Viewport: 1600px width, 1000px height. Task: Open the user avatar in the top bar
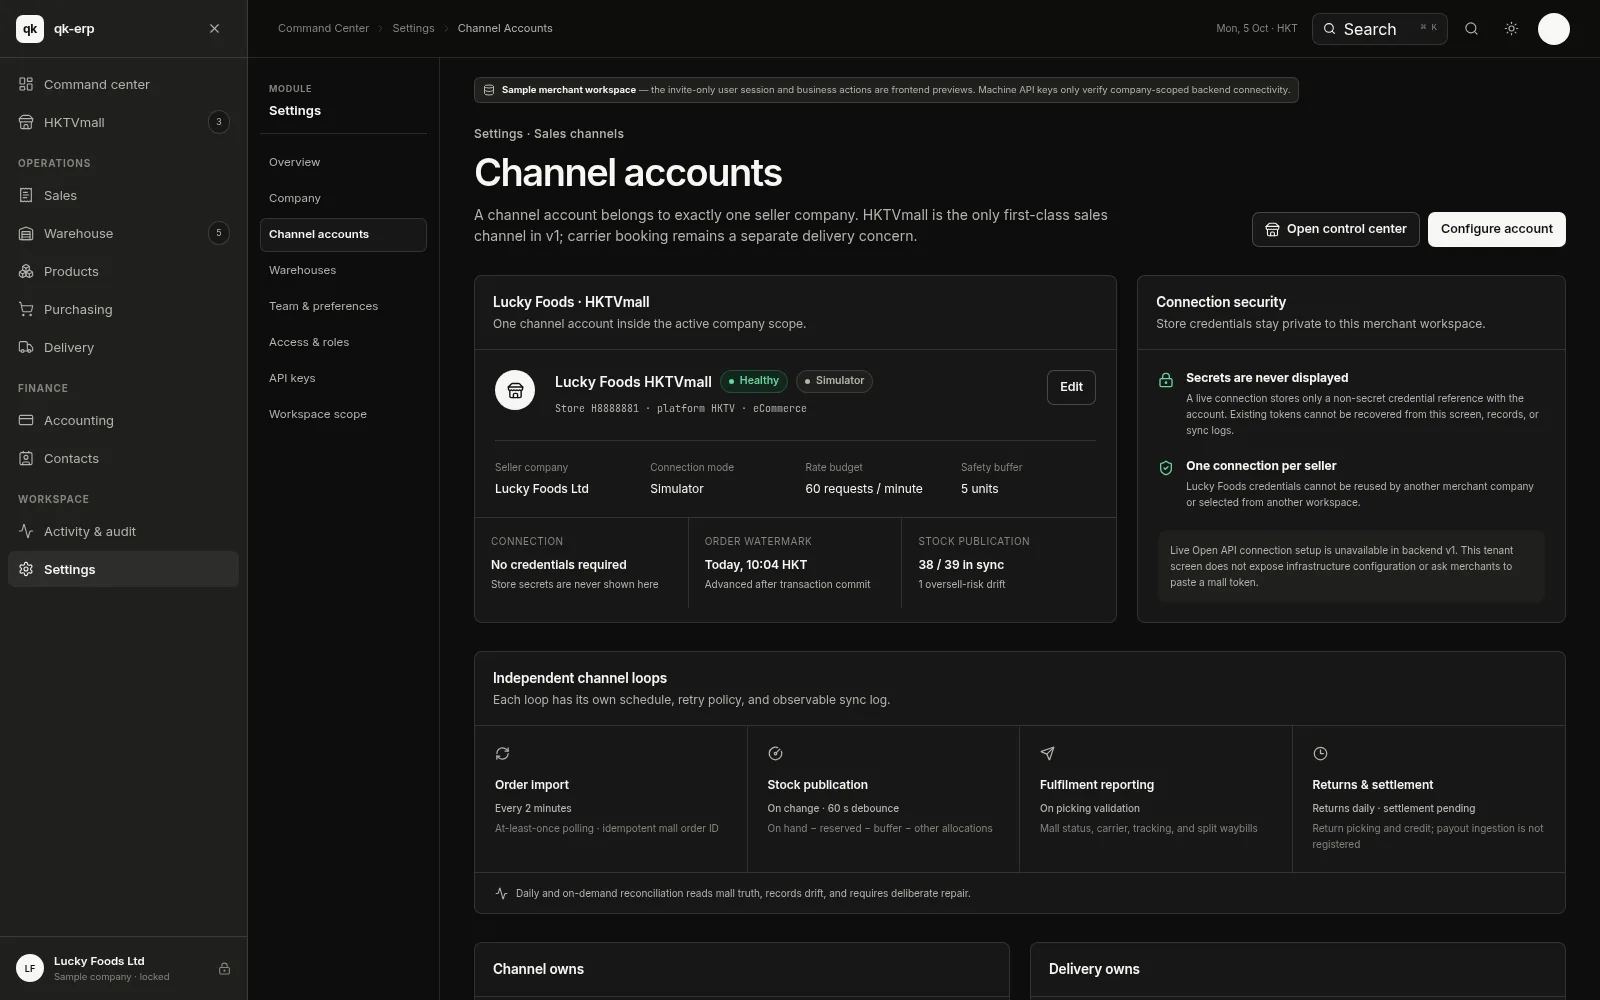tap(1553, 29)
